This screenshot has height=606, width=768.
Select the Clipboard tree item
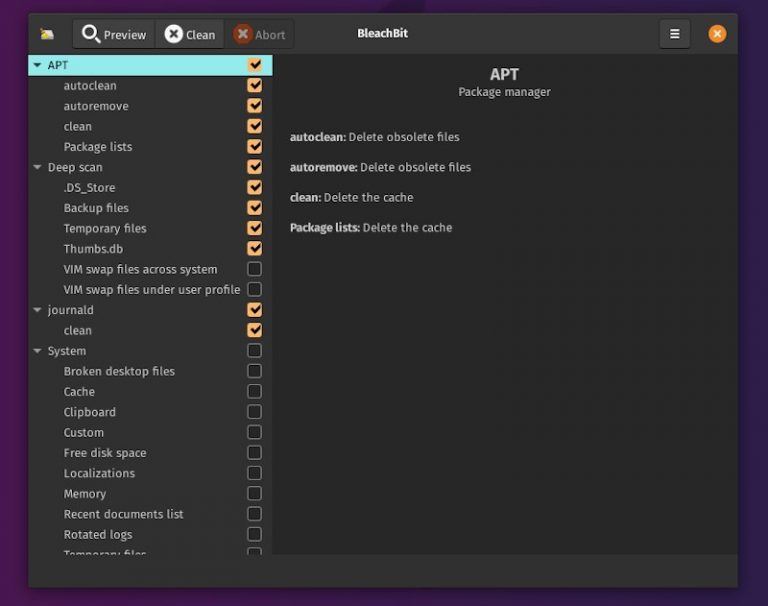click(x=90, y=412)
